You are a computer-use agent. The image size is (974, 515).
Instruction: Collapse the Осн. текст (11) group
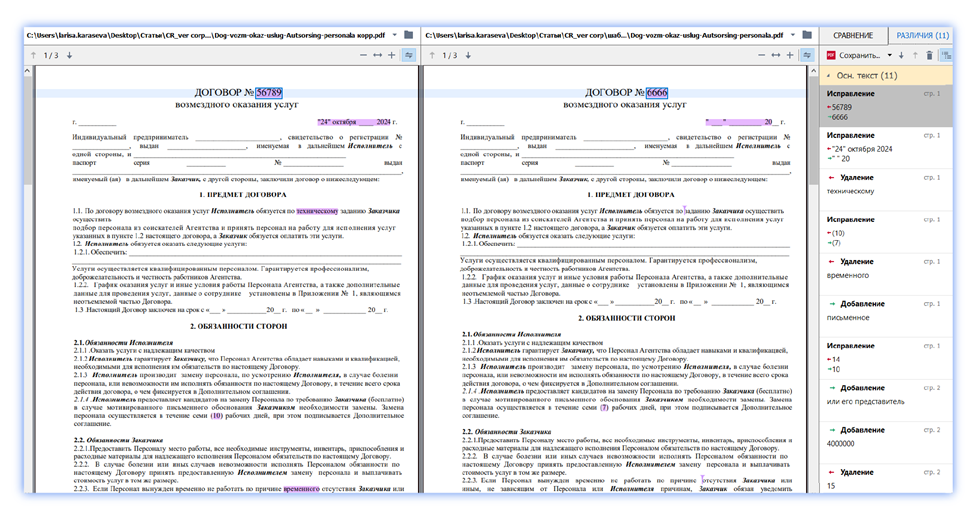click(829, 76)
